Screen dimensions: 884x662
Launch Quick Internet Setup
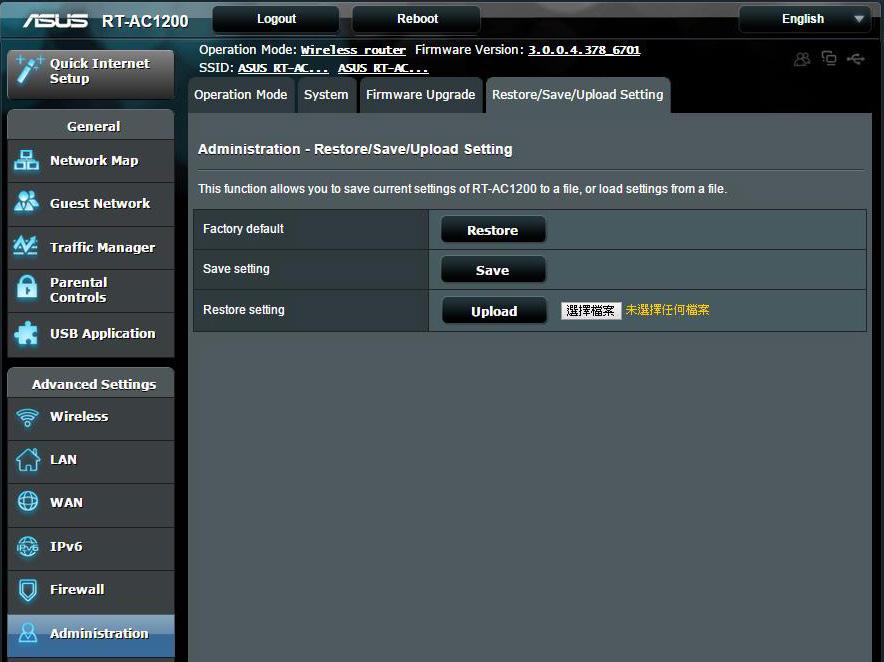point(91,73)
